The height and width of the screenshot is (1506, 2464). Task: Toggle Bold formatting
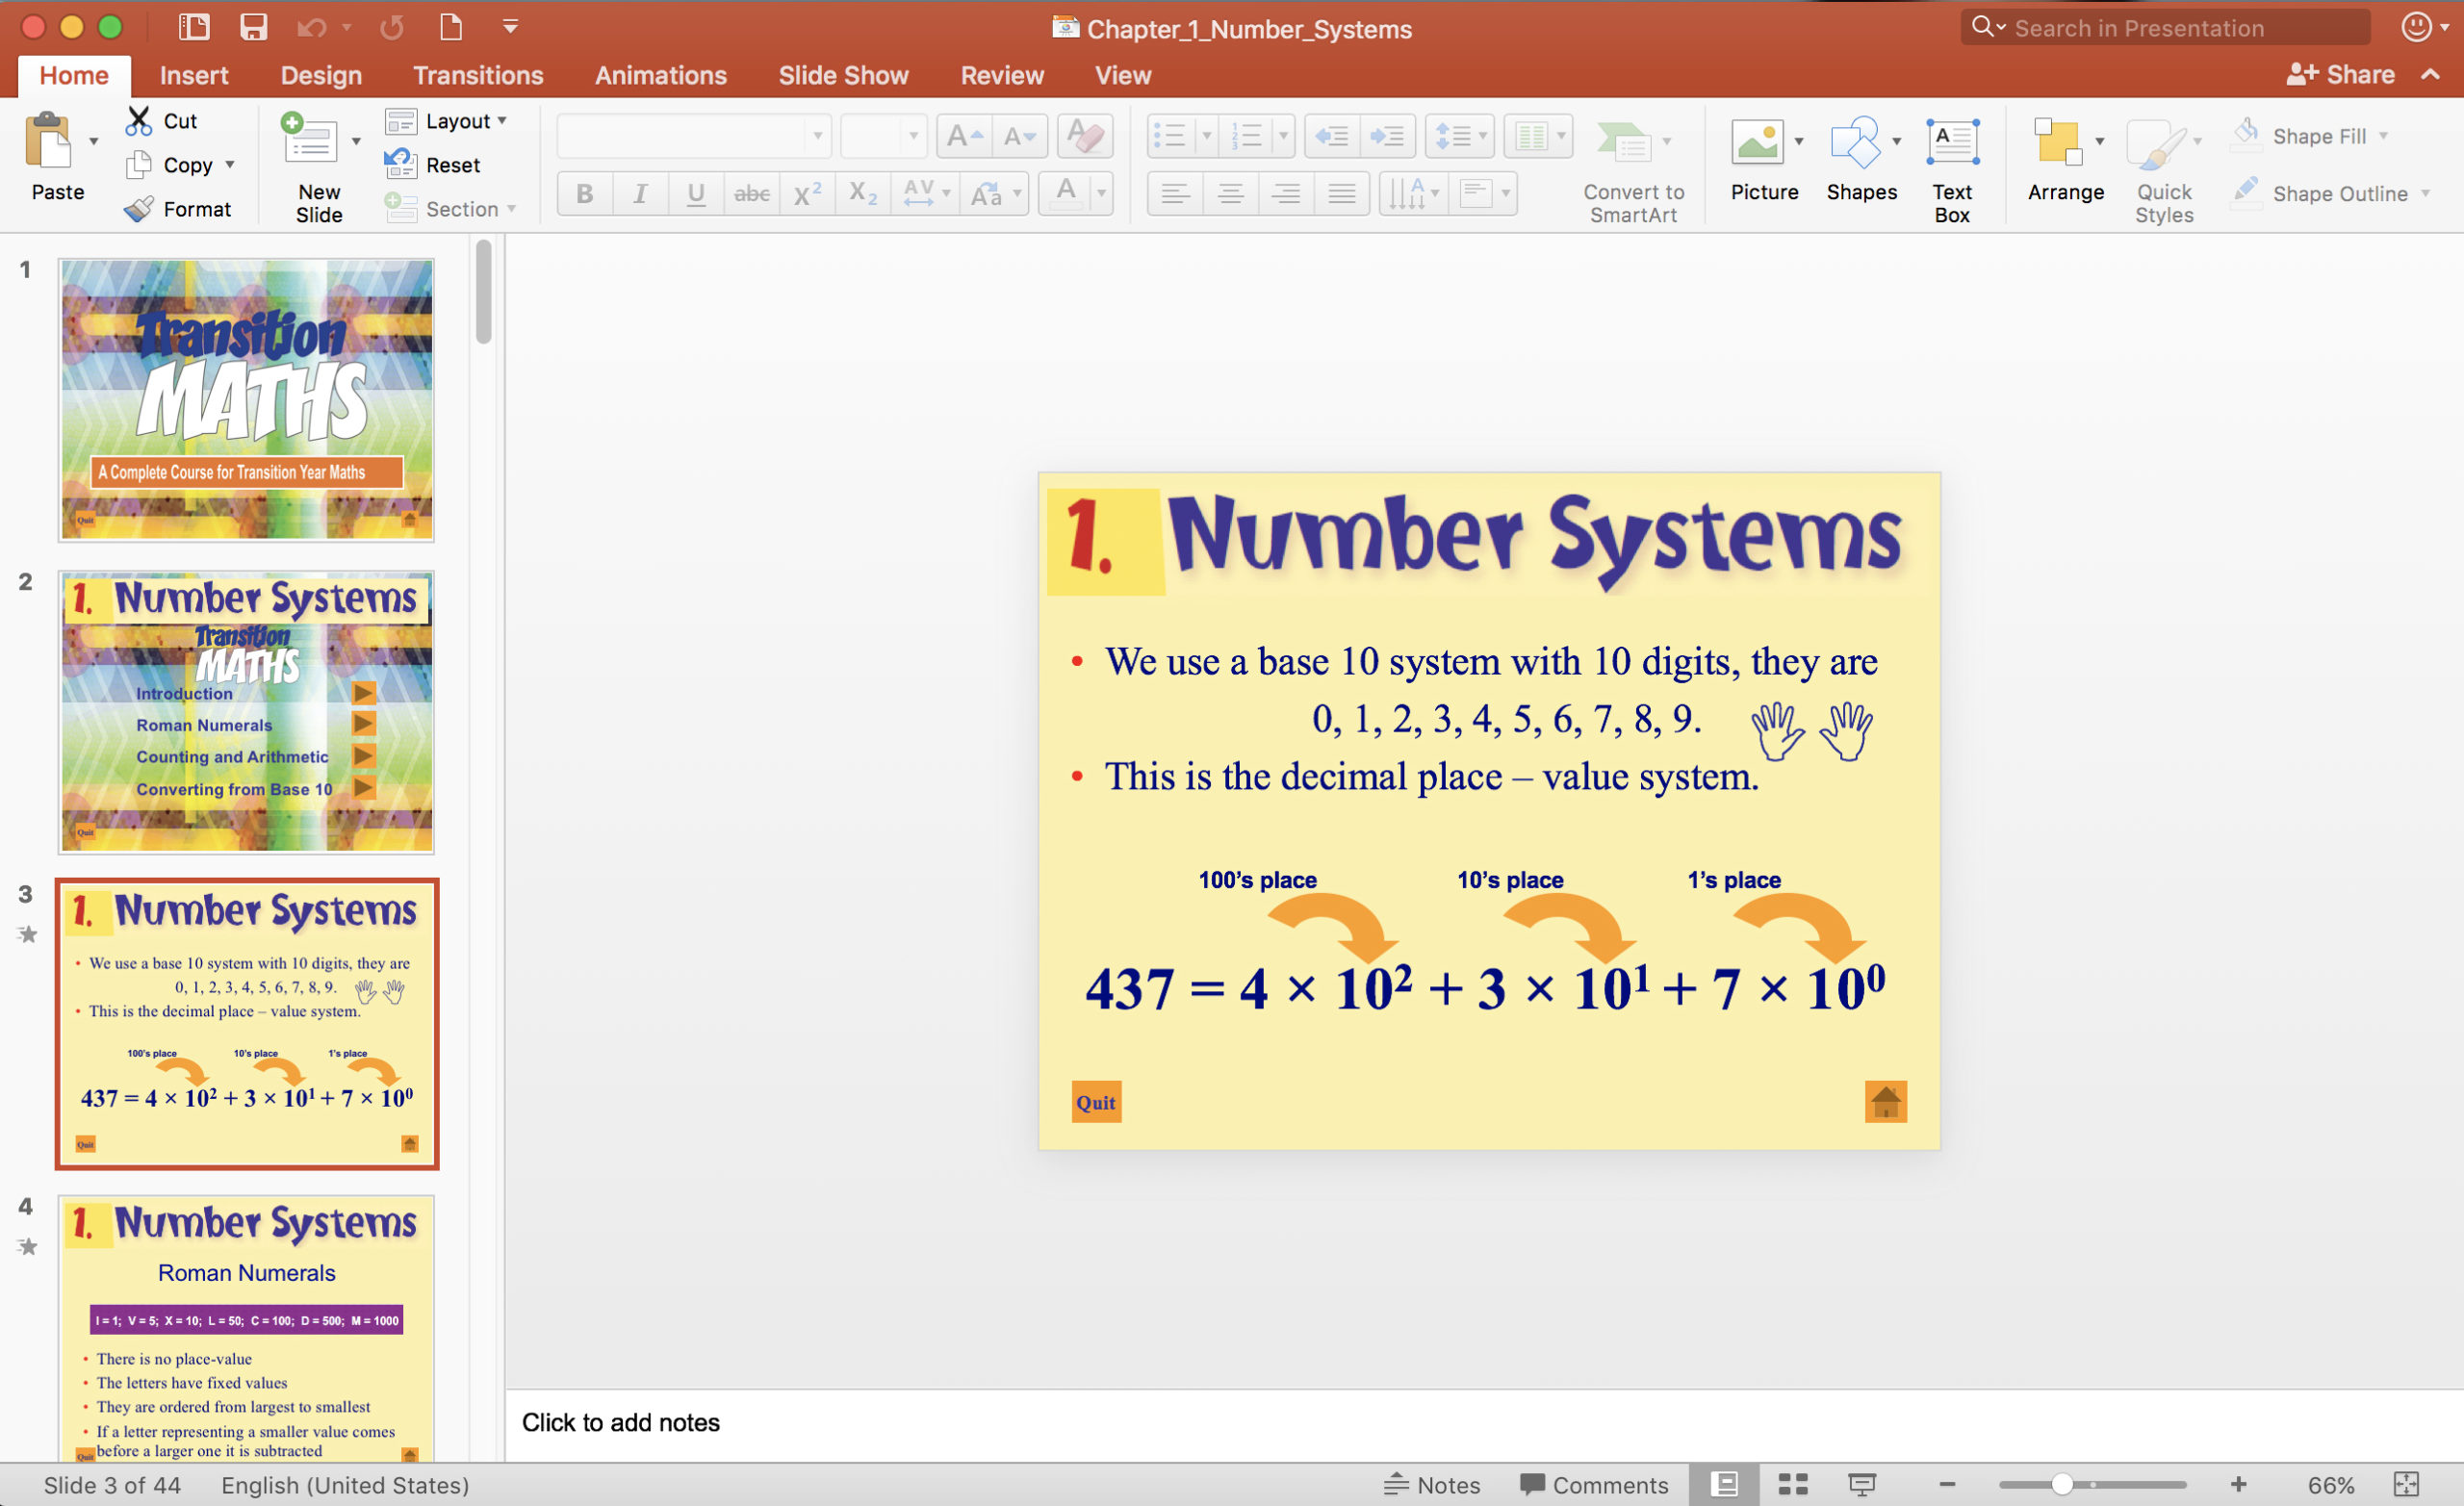585,193
